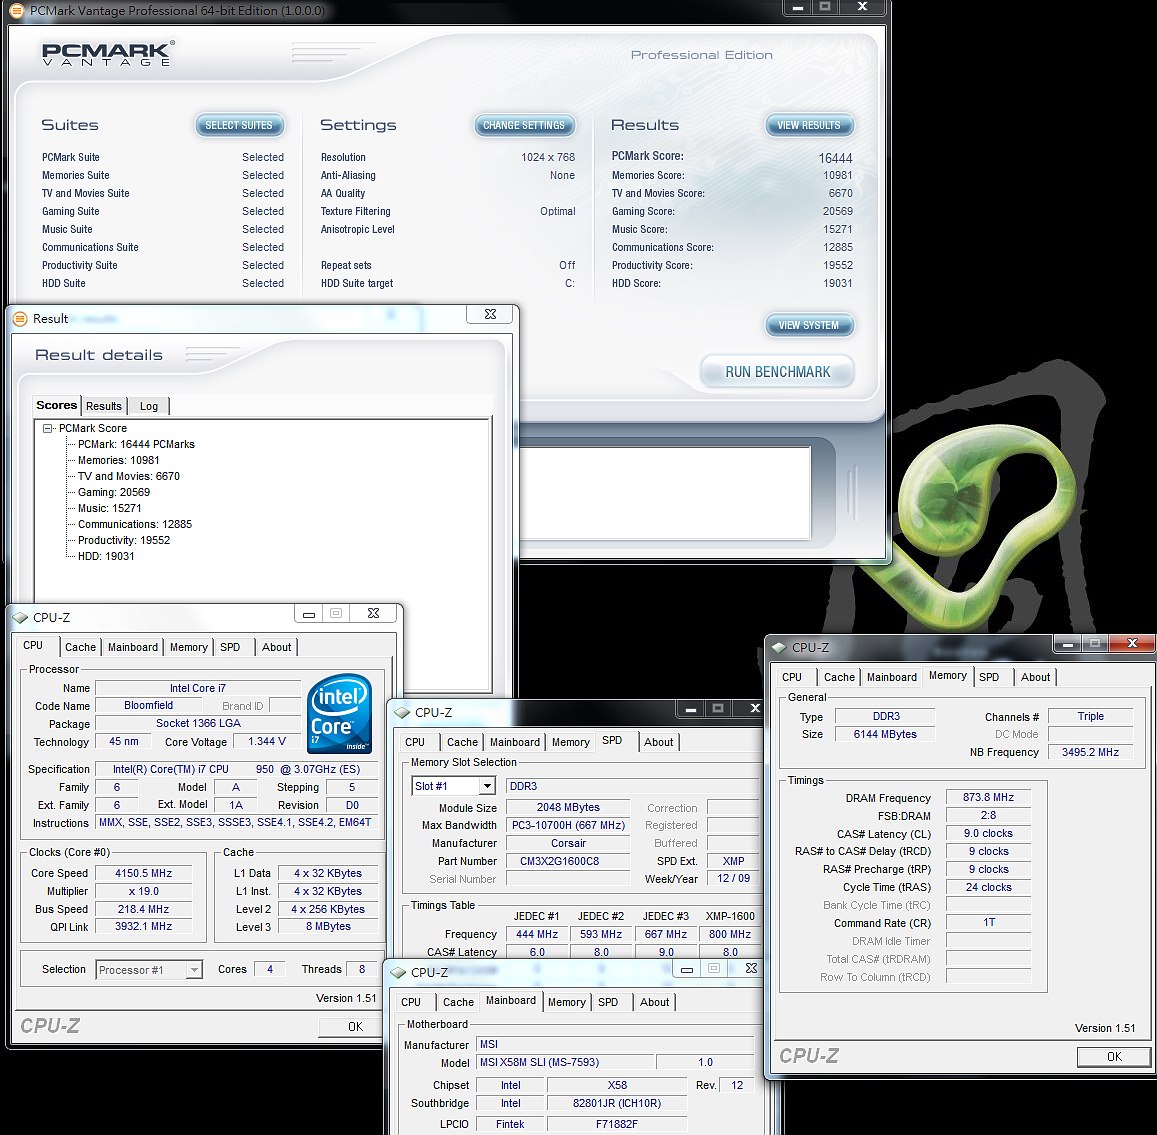Switch to Results tab in Result details

click(x=103, y=406)
